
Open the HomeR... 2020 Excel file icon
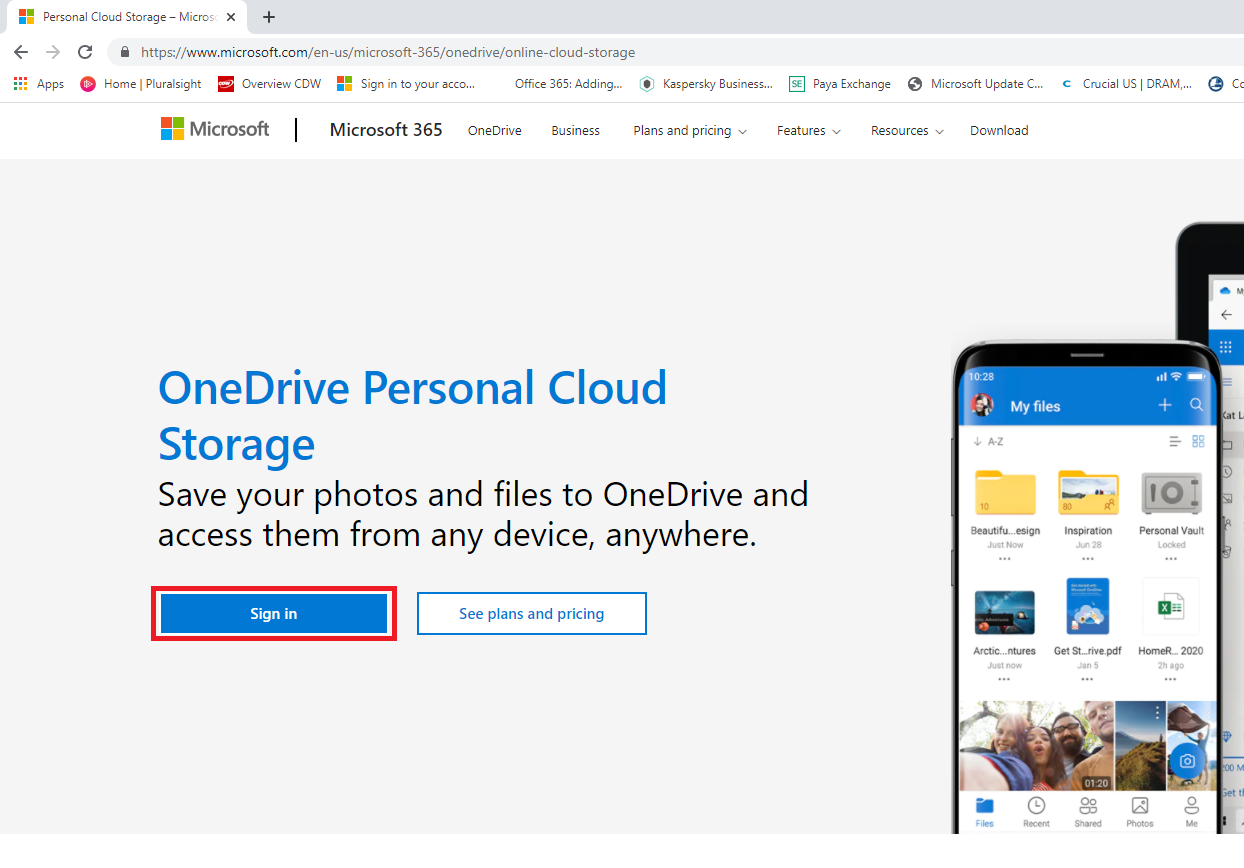pos(1171,607)
